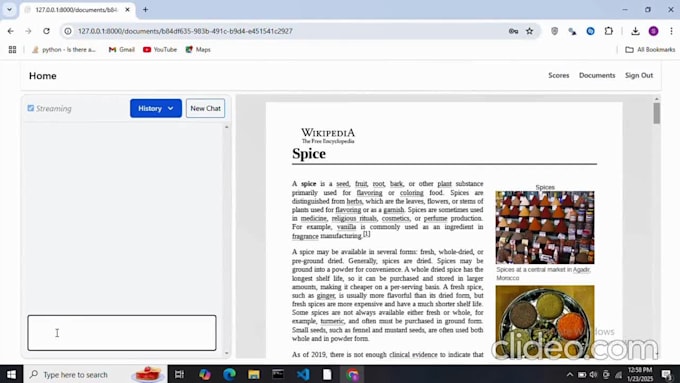This screenshot has width=680, height=383.
Task: Bookmark this page with the star
Action: (x=530, y=31)
